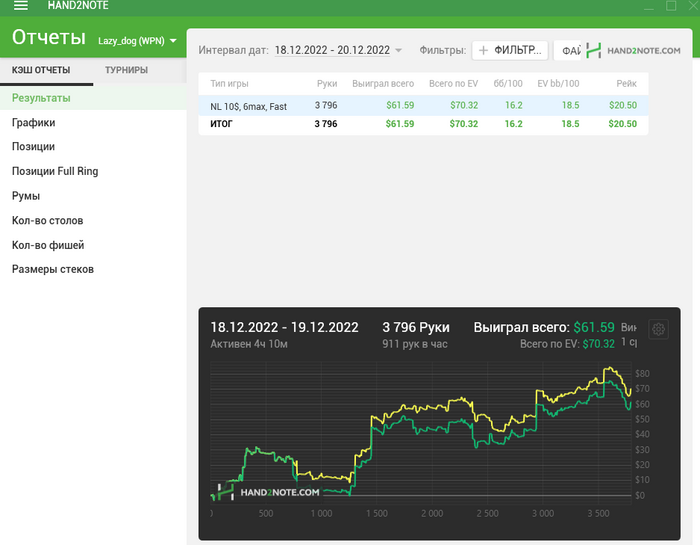700x545 pixels.
Task: Minimize the Hand2Note window
Action: pos(649,6)
